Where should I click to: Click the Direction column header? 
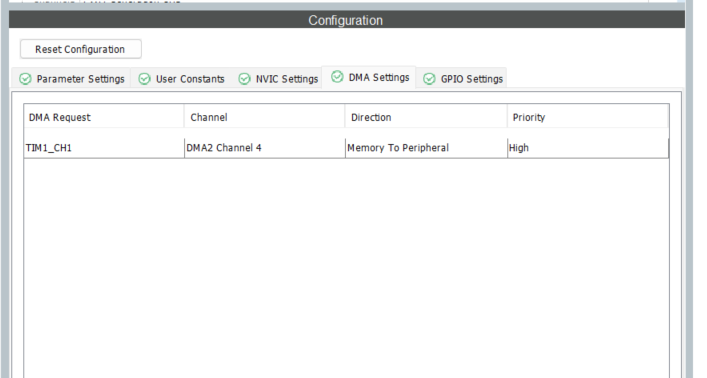pyautogui.click(x=426, y=117)
